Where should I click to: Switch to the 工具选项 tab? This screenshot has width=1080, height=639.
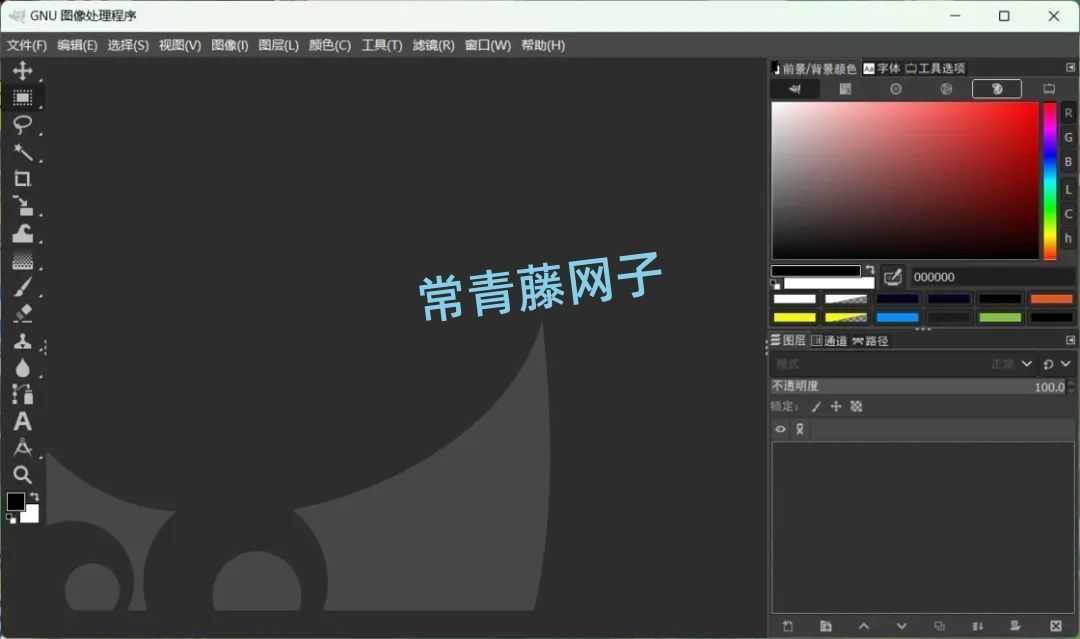coord(935,68)
